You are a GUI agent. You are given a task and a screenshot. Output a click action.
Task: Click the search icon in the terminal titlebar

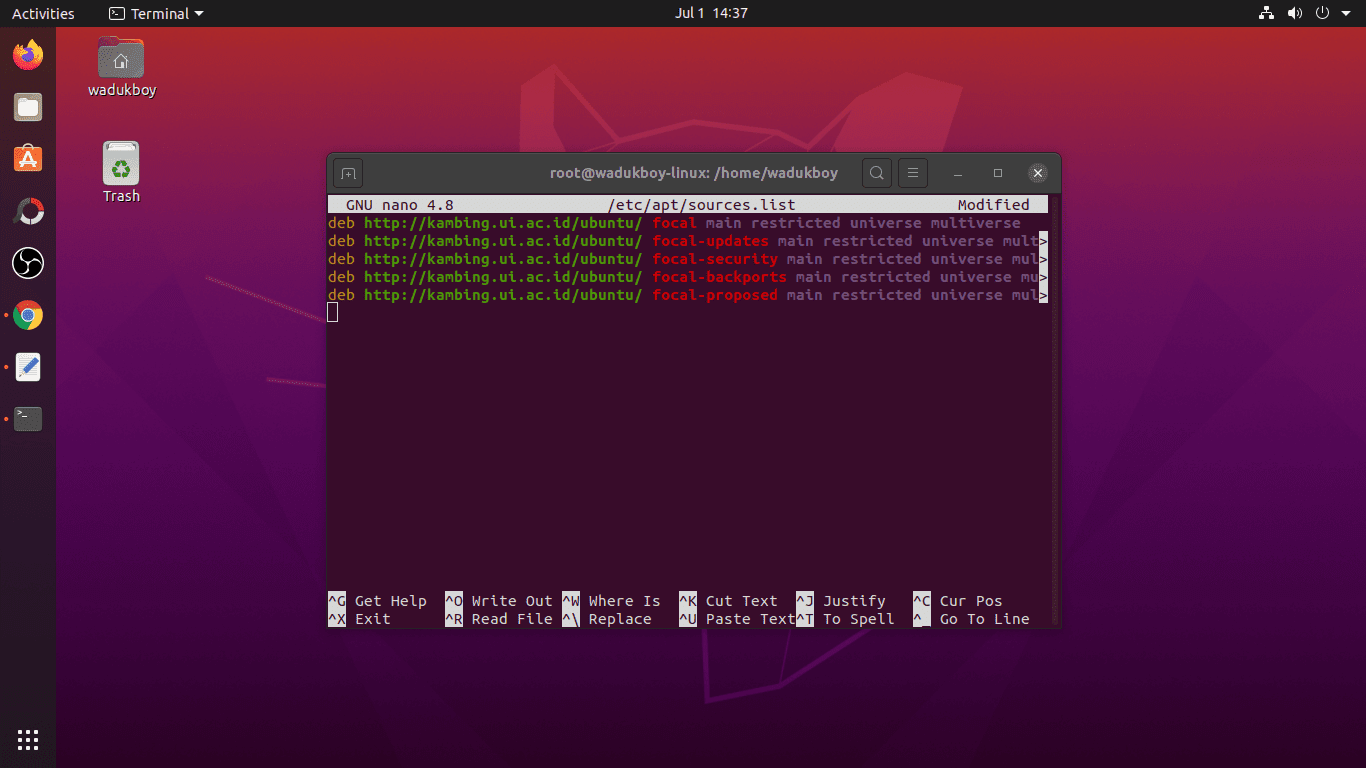click(876, 172)
